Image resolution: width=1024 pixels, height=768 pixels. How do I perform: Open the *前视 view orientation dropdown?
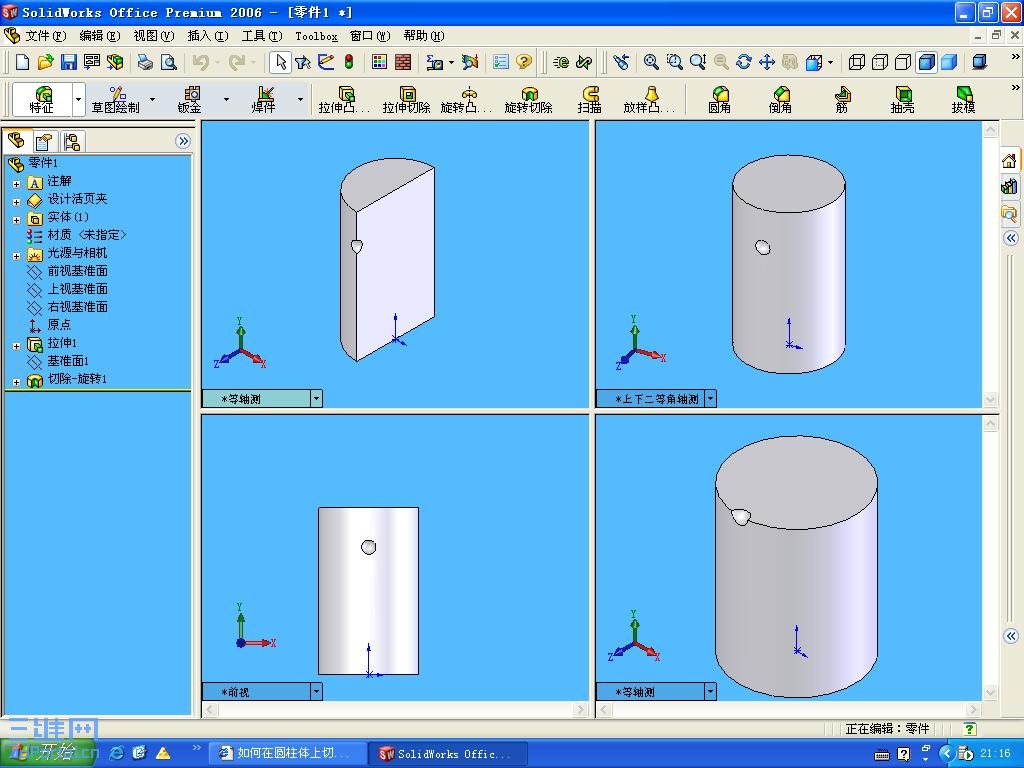tap(316, 692)
